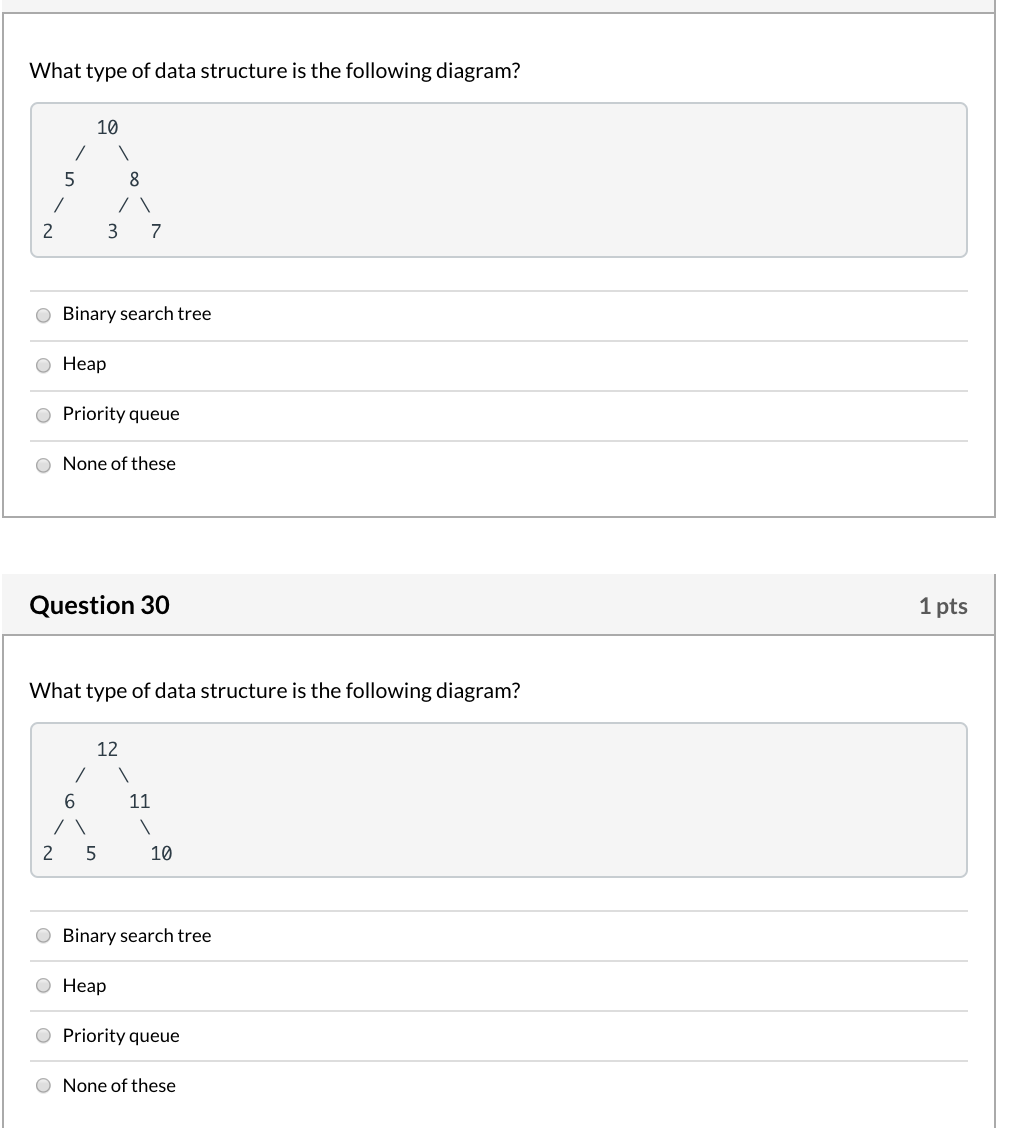Select Binary search tree for Question 30
Image resolution: width=1022 pixels, height=1128 pixels.
(43, 936)
